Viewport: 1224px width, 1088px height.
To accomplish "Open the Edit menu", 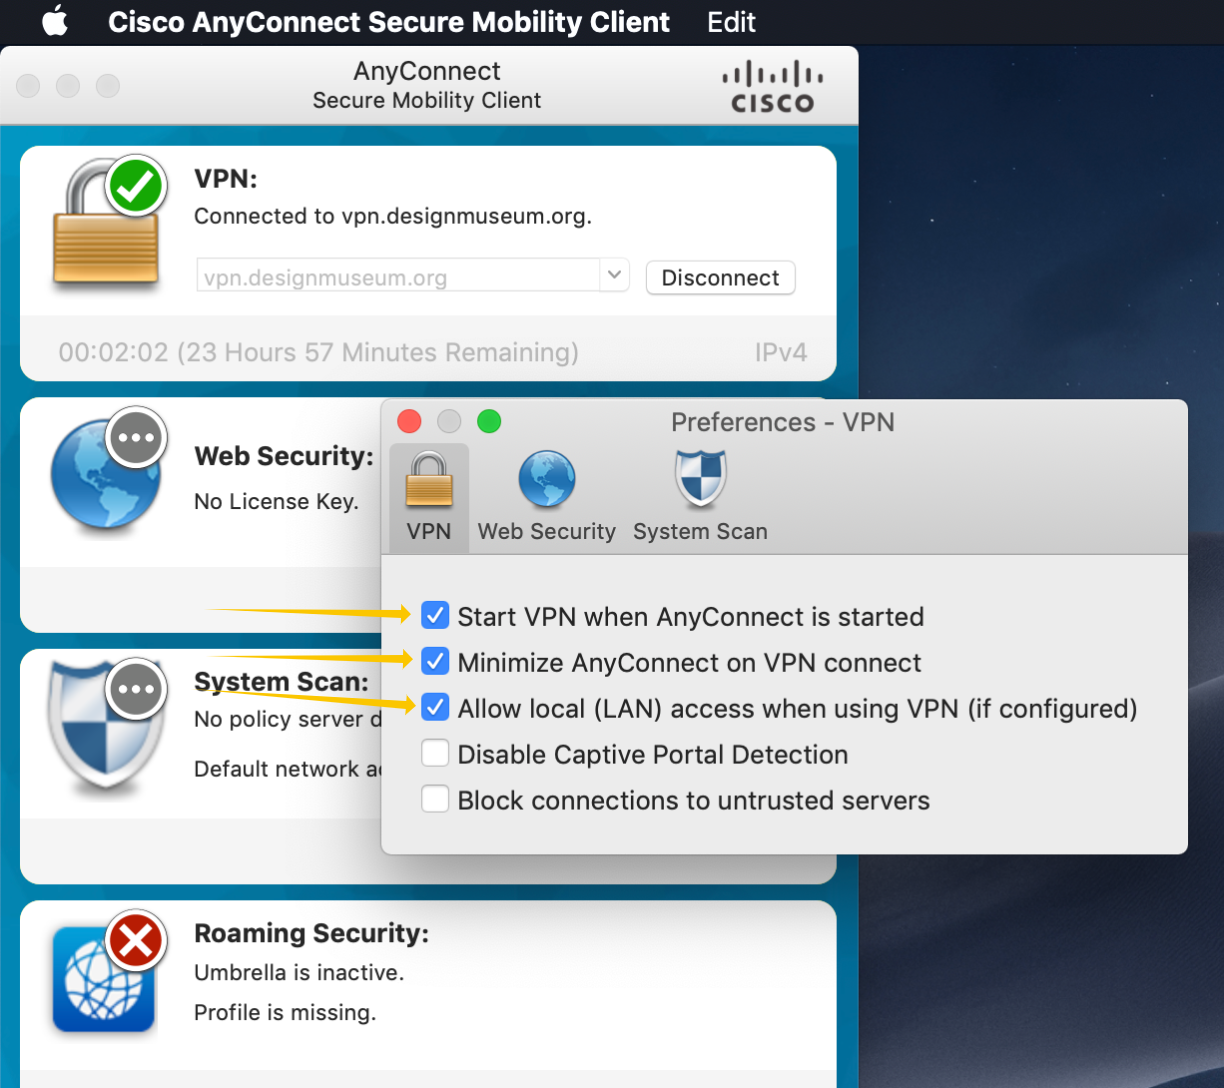I will pos(731,22).
